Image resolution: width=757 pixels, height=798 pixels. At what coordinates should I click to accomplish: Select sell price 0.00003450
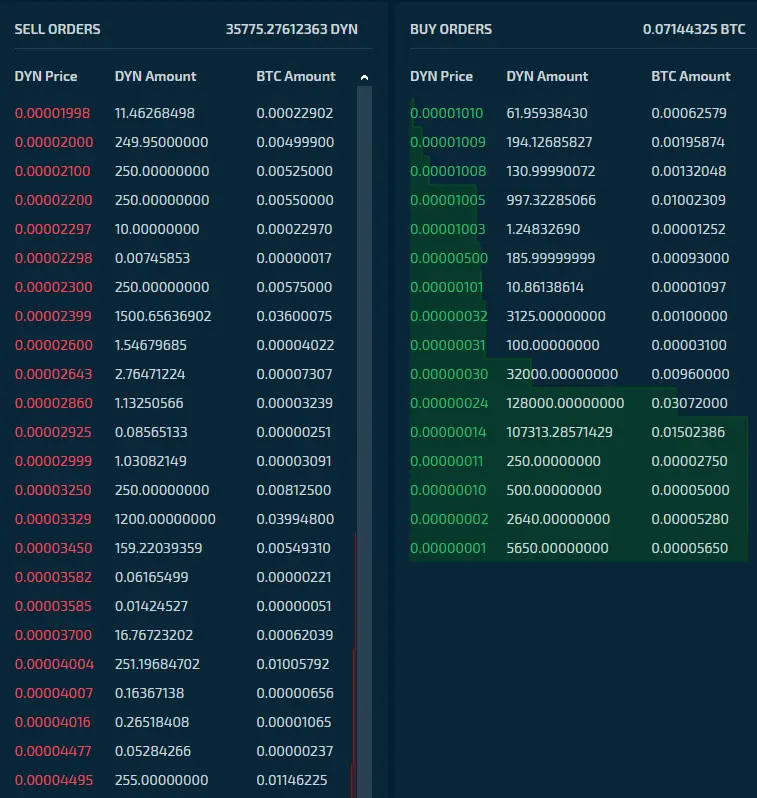[x=53, y=548]
